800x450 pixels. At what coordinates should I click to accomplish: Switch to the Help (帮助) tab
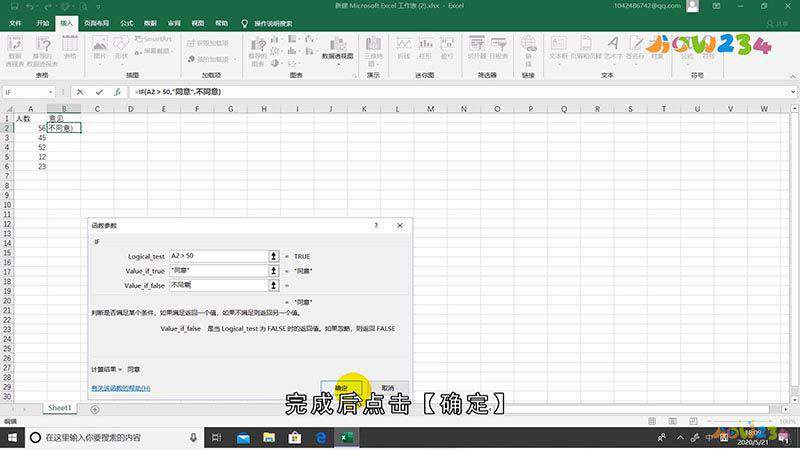221,23
